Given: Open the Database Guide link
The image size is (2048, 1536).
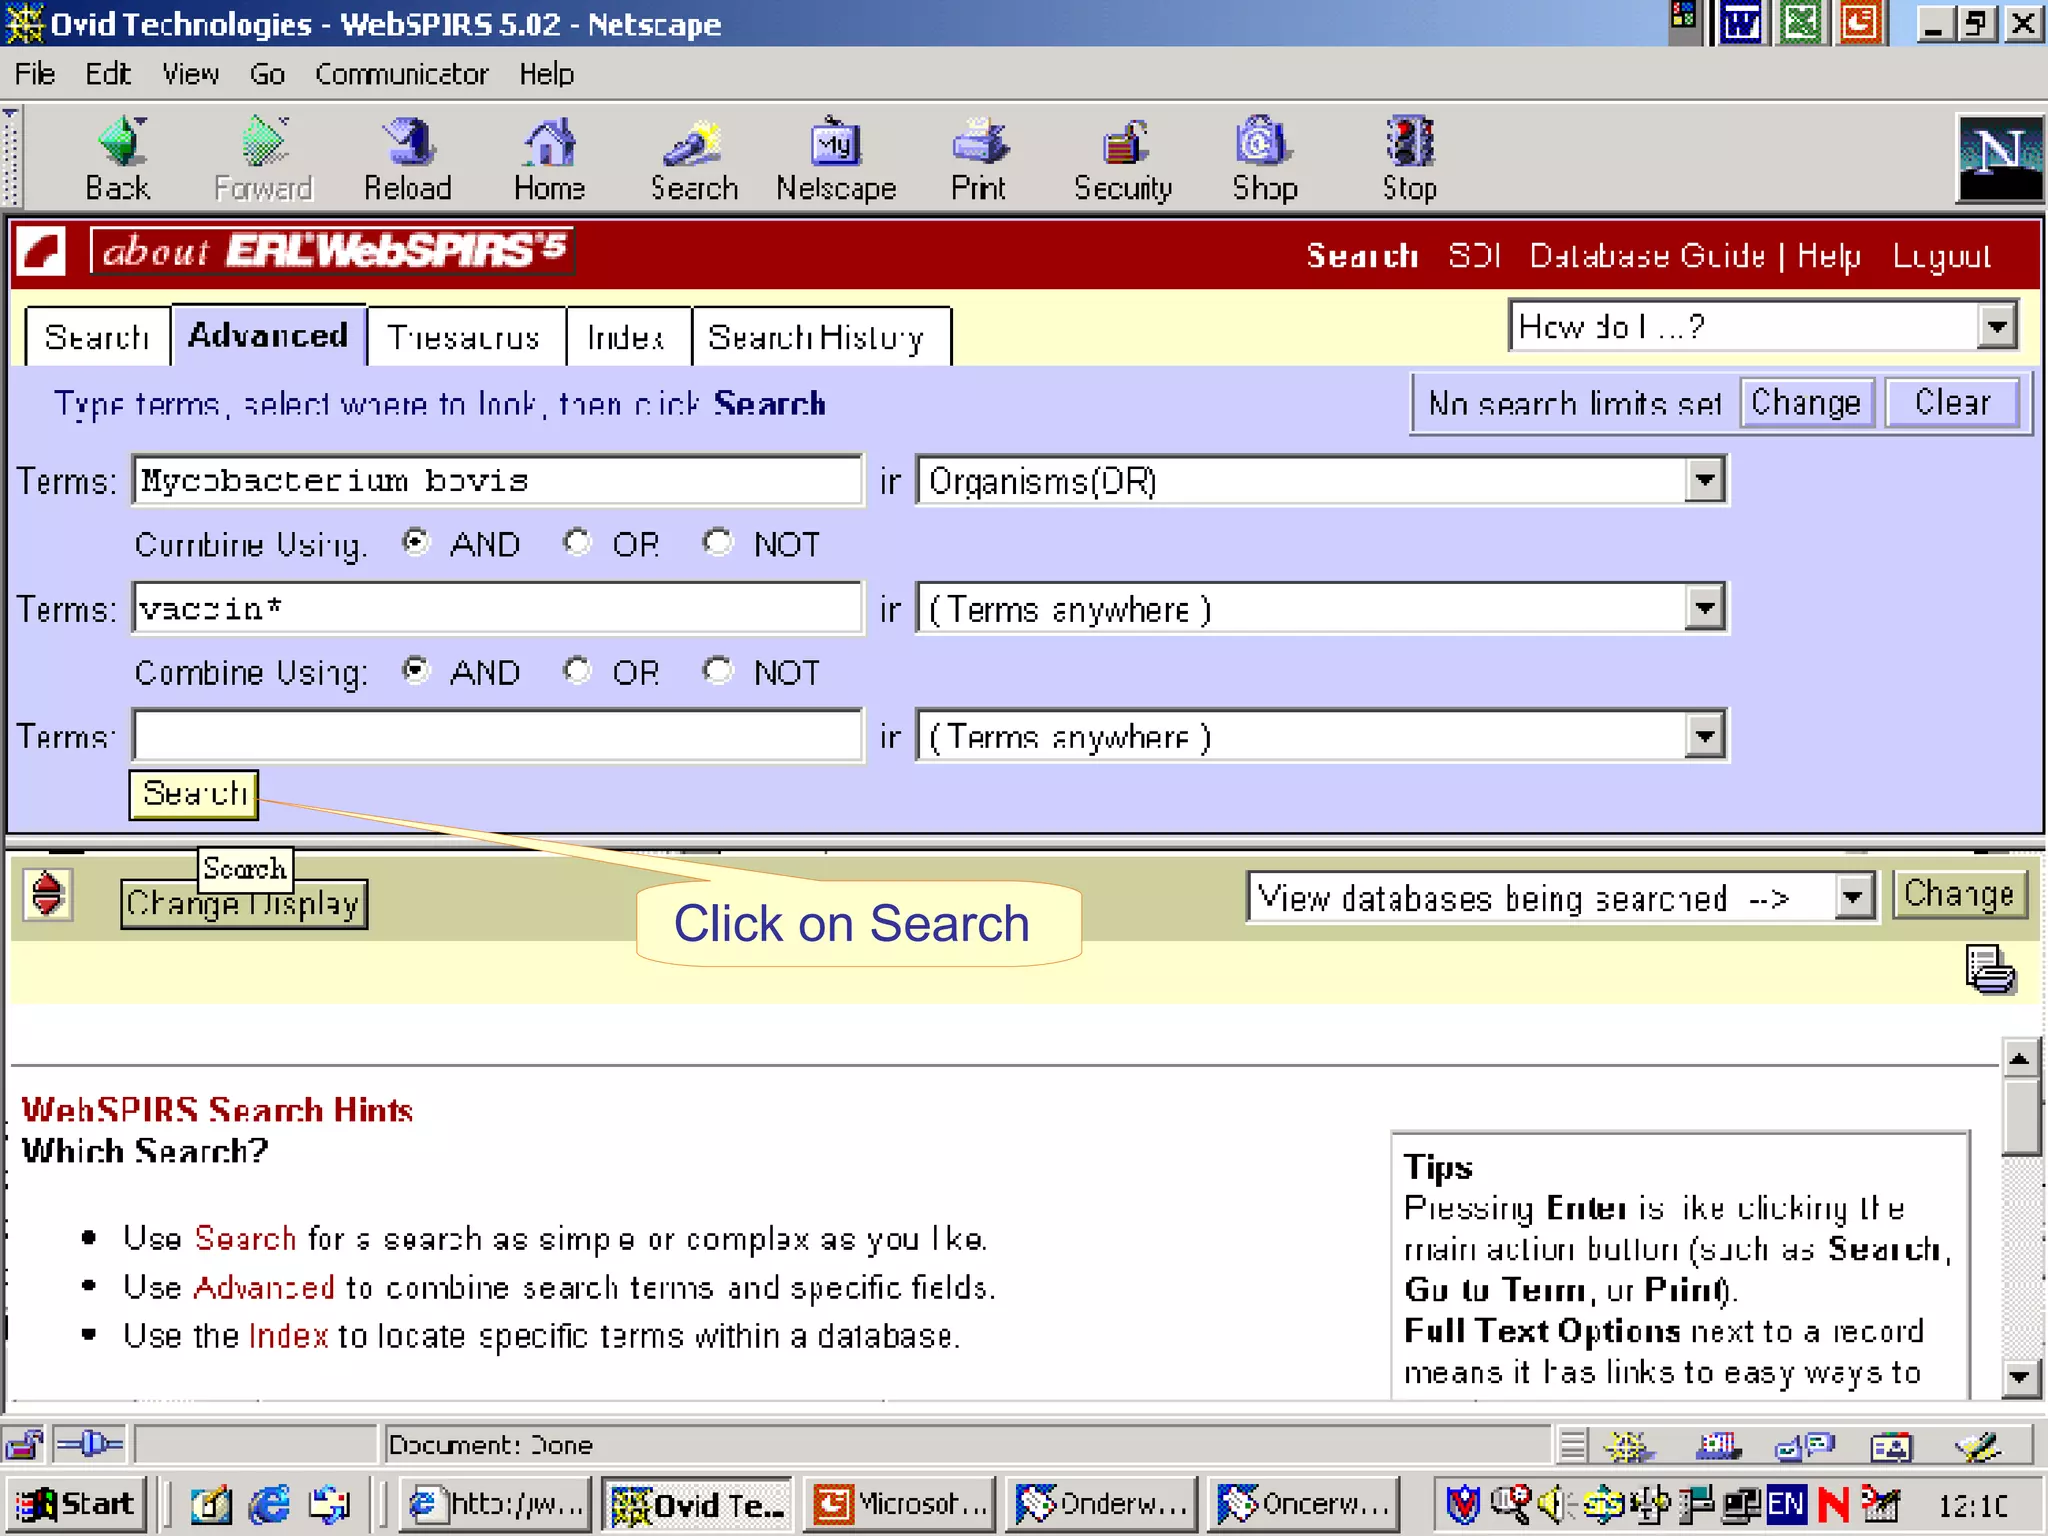Looking at the screenshot, I should point(1647,256).
